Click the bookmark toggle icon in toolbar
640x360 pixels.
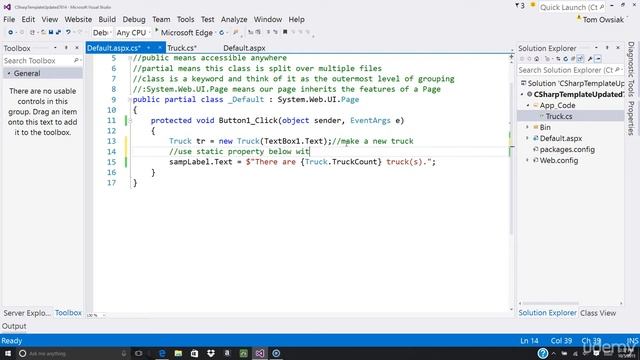(x=285, y=32)
